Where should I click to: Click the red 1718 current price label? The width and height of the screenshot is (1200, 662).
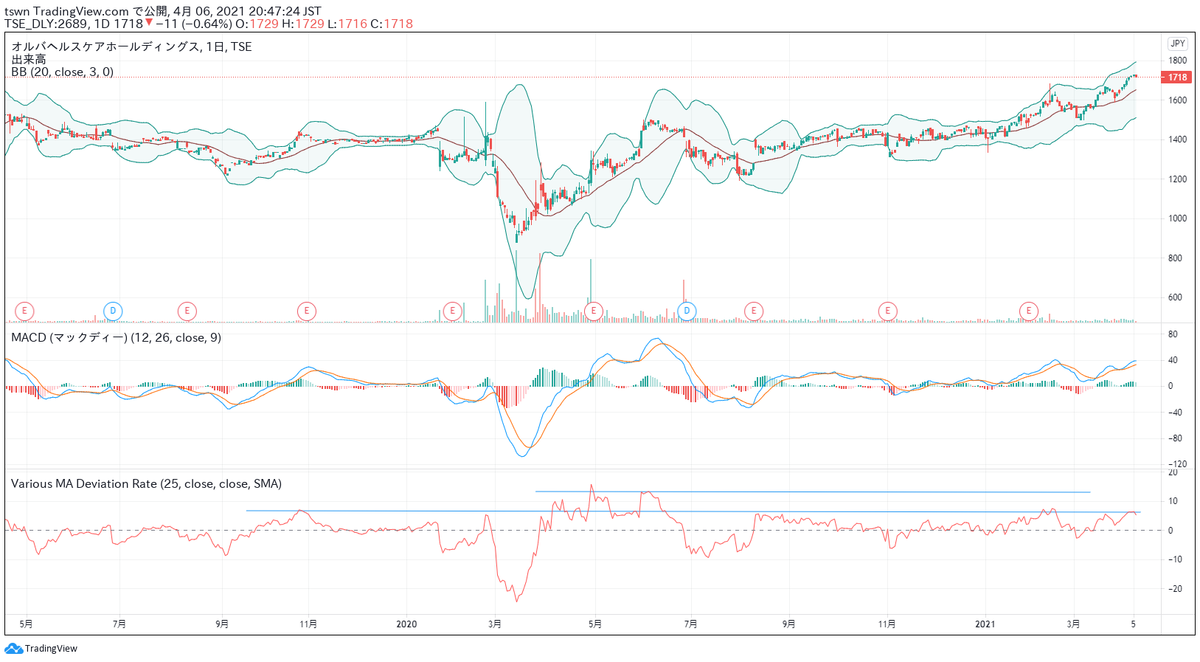click(1177, 77)
